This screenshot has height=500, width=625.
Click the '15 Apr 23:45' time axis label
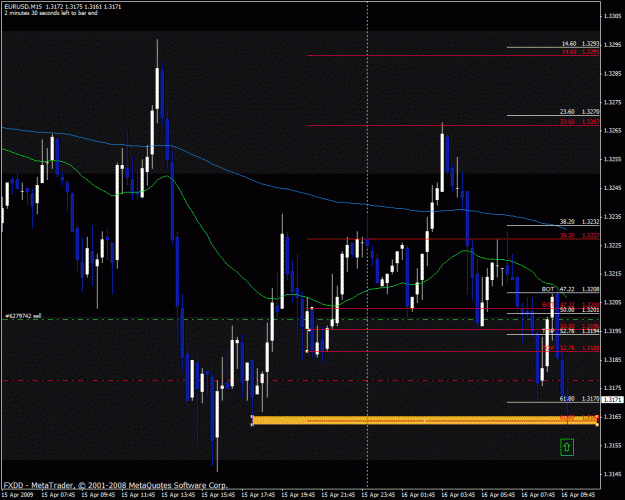click(378, 495)
